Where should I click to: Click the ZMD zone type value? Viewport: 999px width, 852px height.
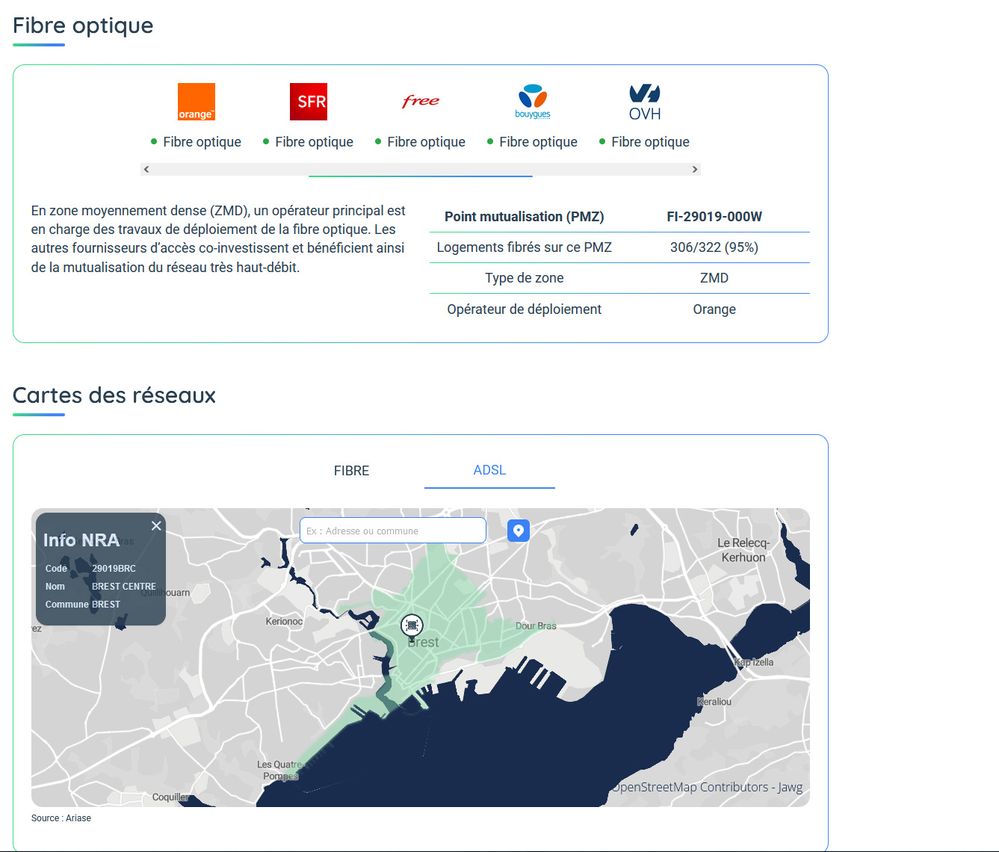[714, 278]
